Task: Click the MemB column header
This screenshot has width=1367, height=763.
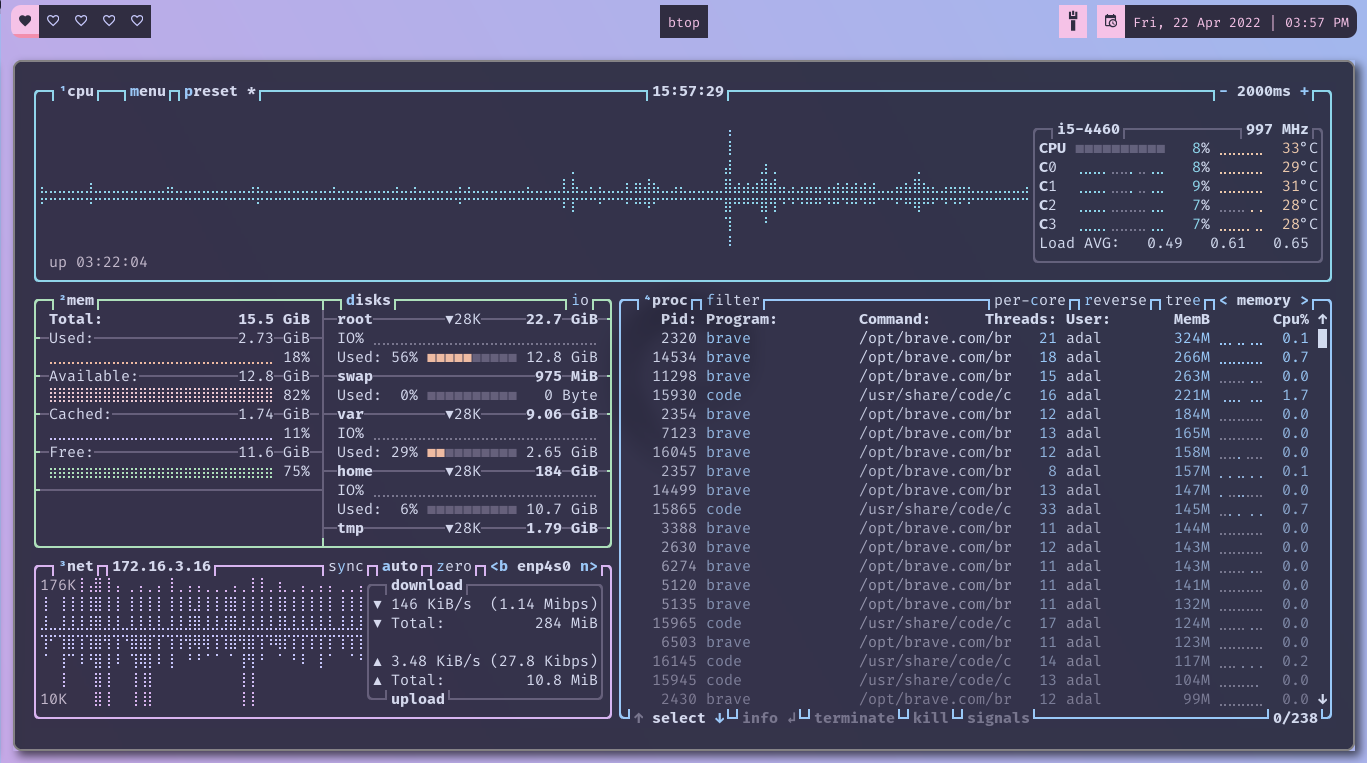Action: coord(1192,319)
